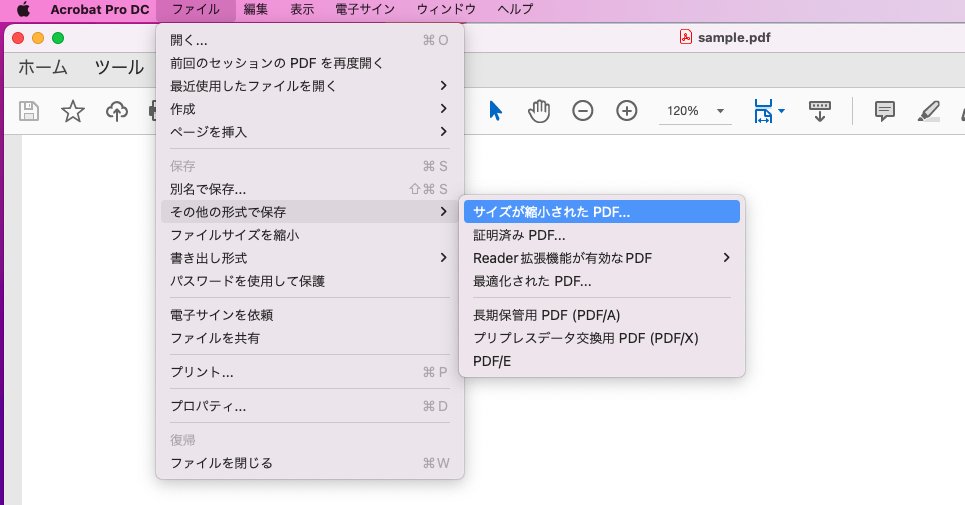Choose 別名で保存...
This screenshot has width=965, height=505.
[310, 189]
